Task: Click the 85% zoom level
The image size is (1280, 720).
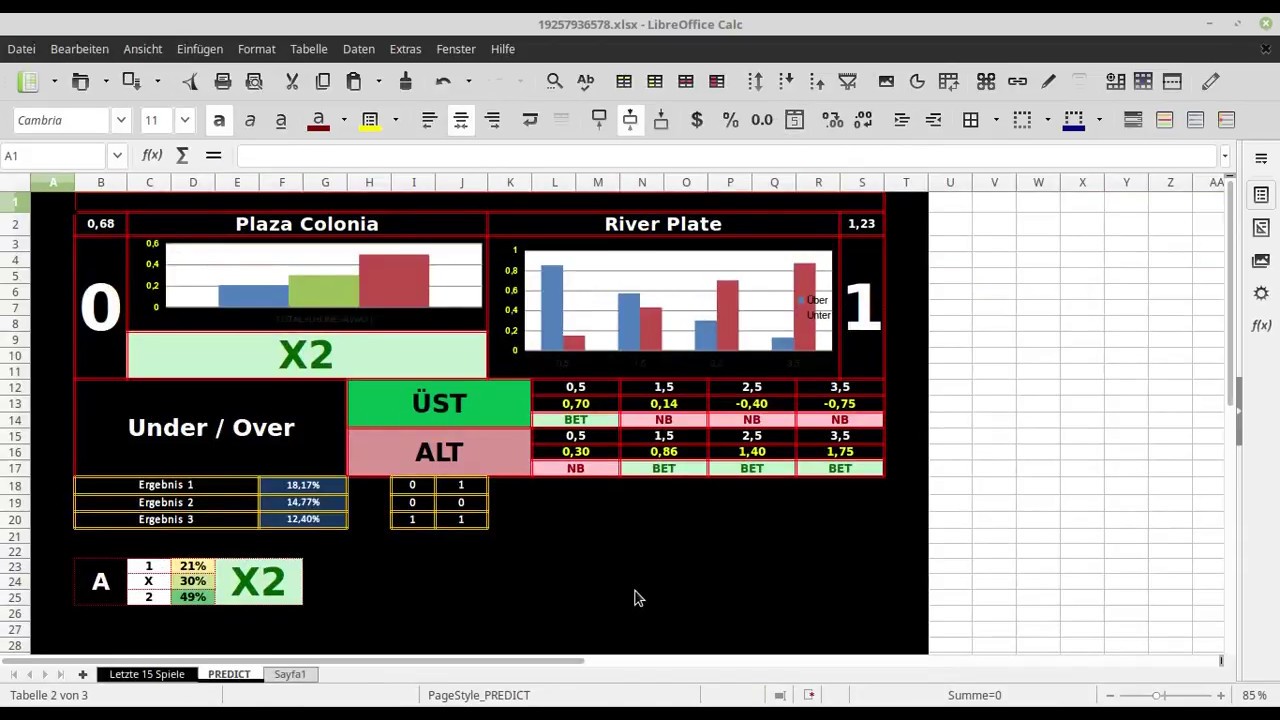Action: coord(1254,695)
